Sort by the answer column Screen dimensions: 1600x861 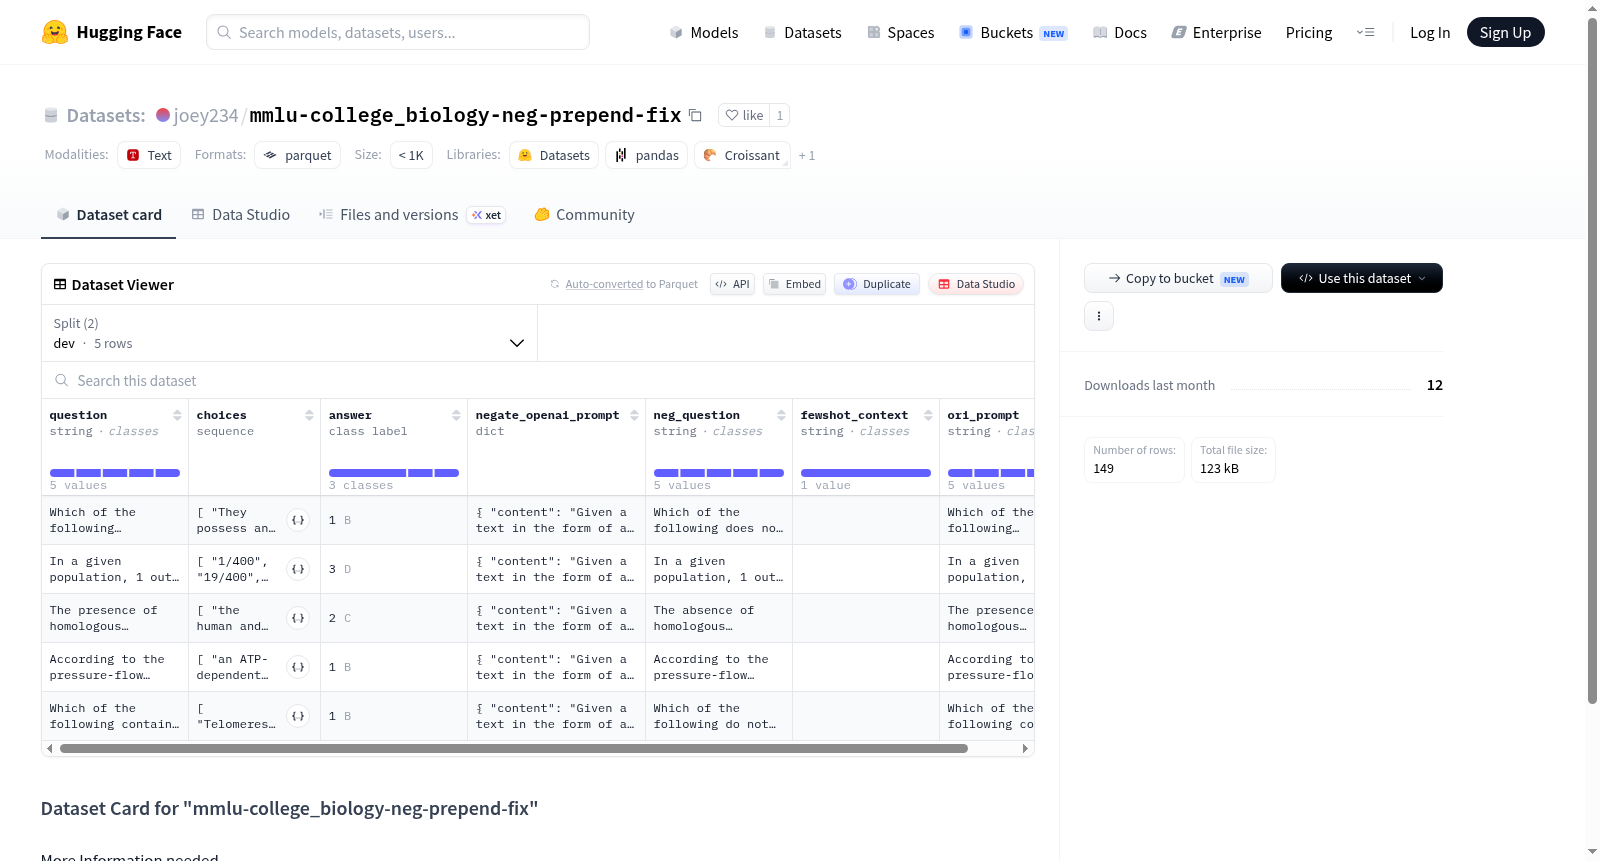pos(456,415)
